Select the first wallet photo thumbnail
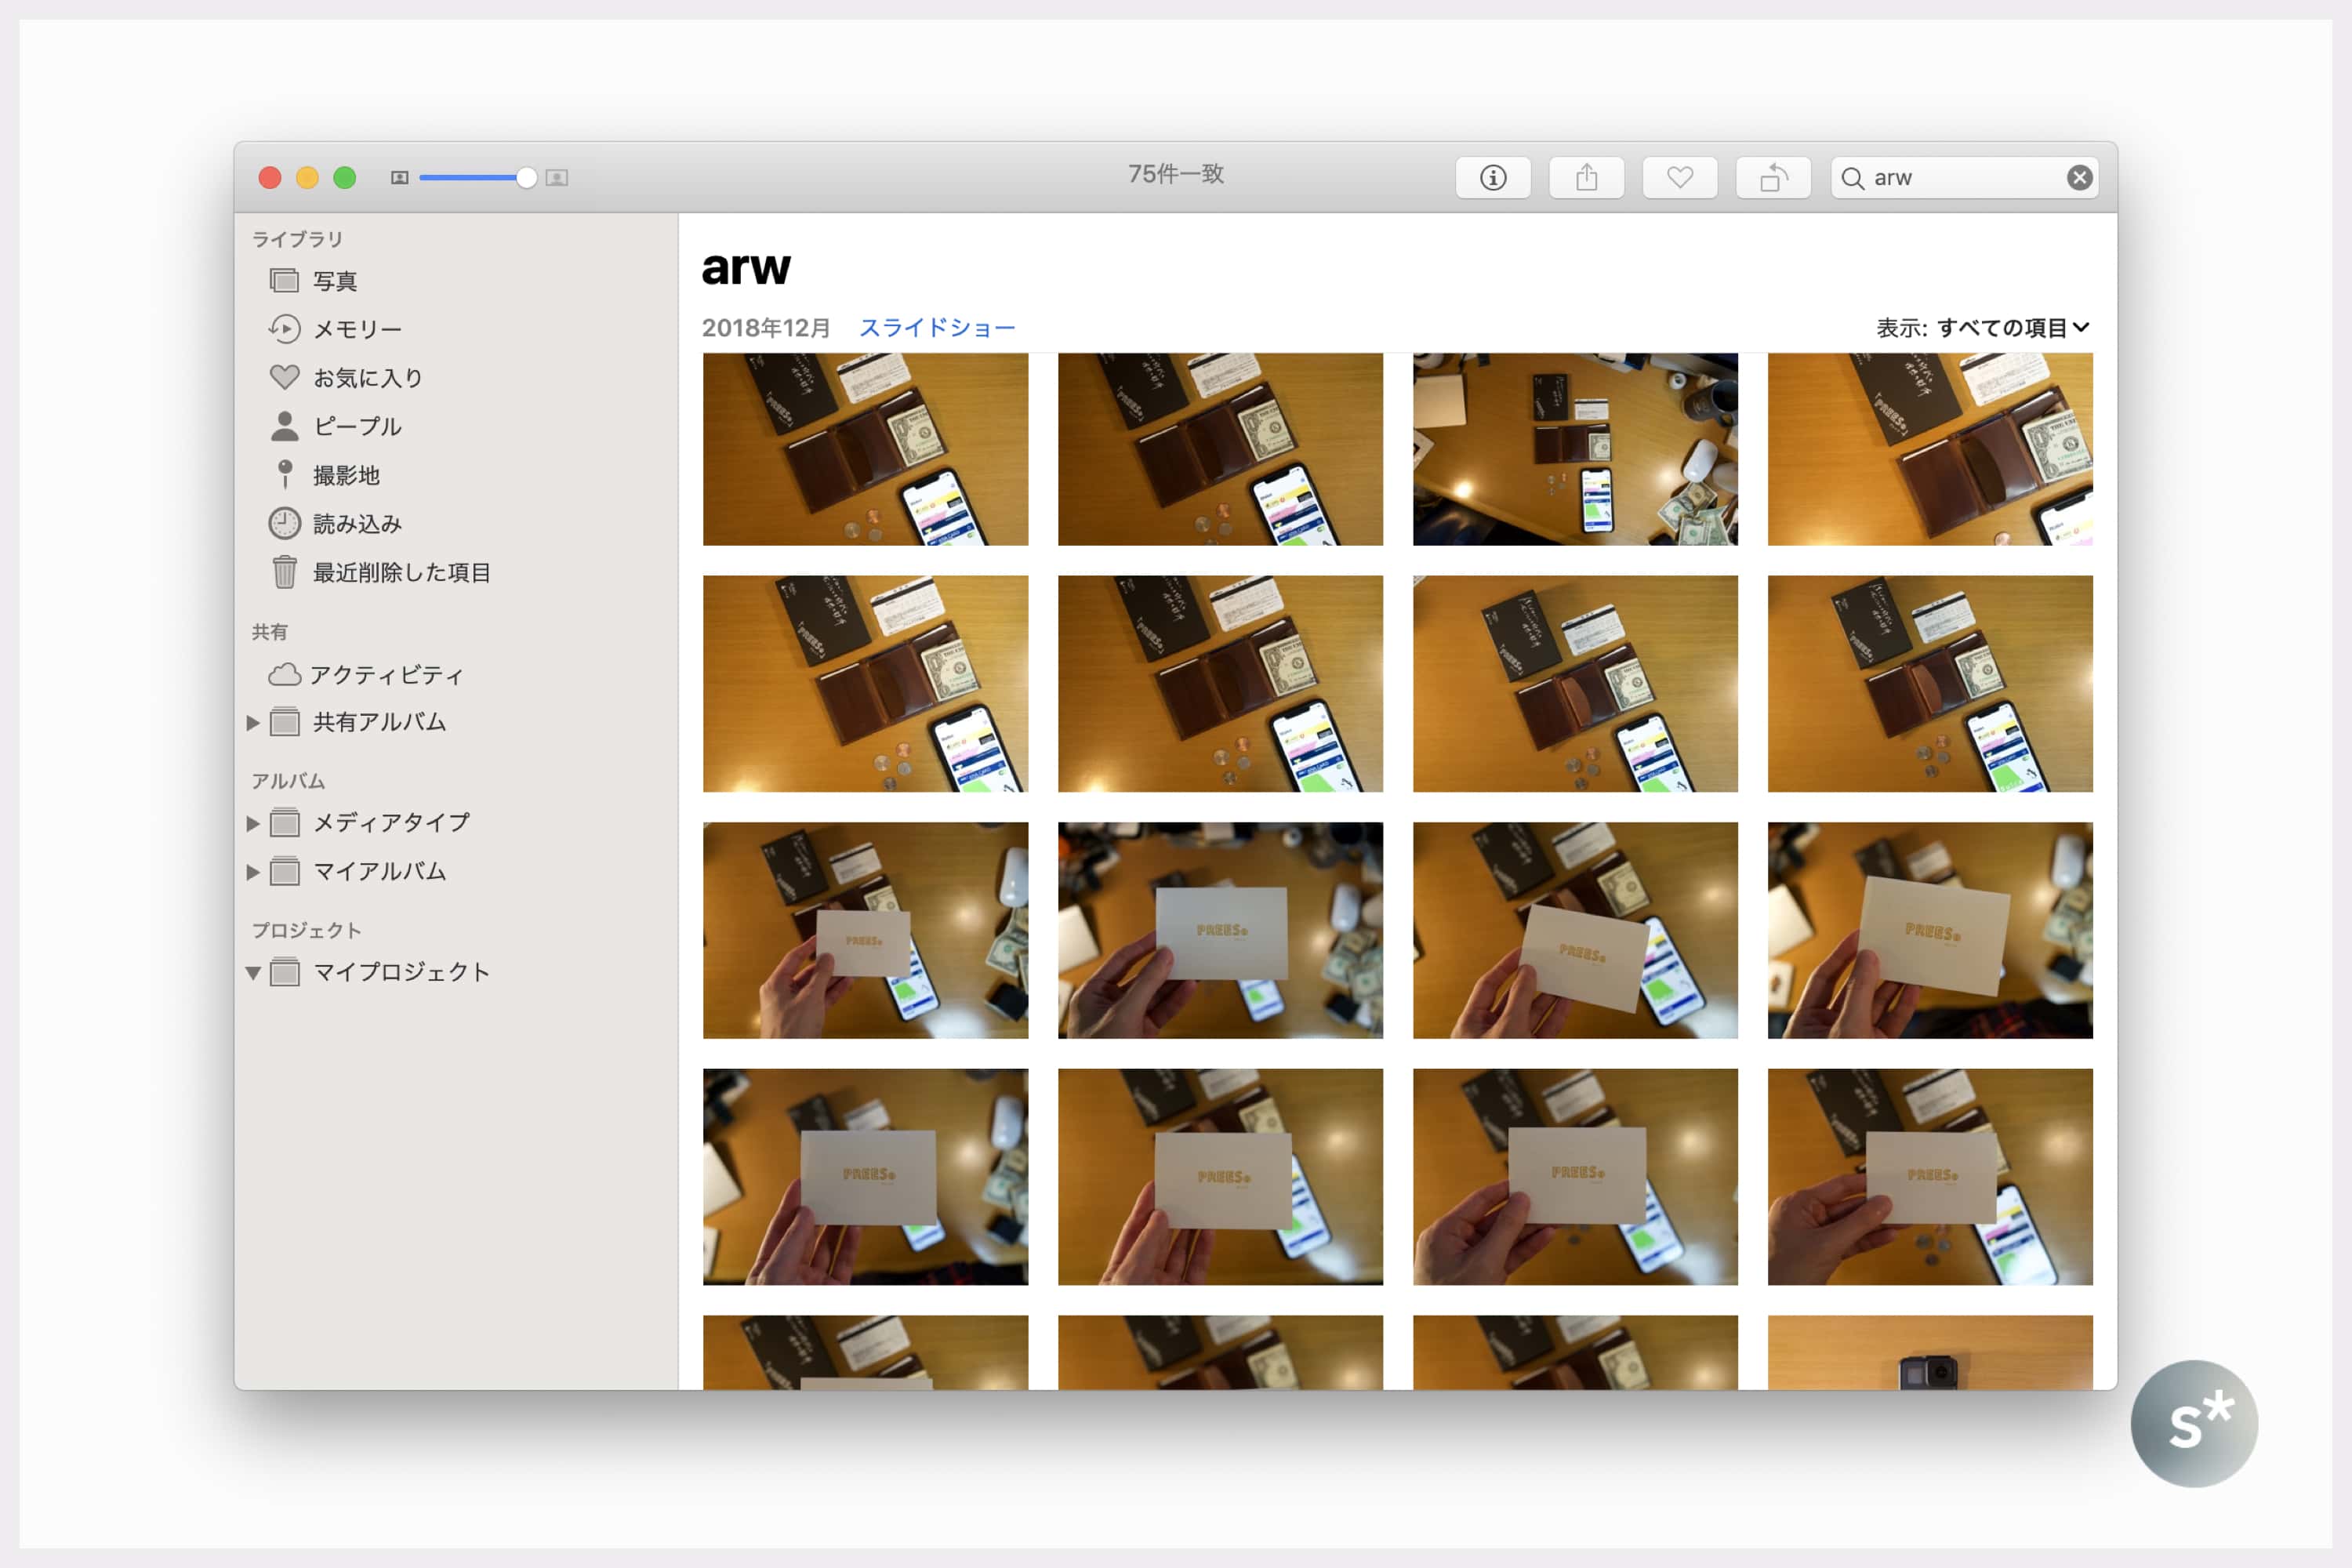This screenshot has width=2352, height=1568. pos(865,449)
